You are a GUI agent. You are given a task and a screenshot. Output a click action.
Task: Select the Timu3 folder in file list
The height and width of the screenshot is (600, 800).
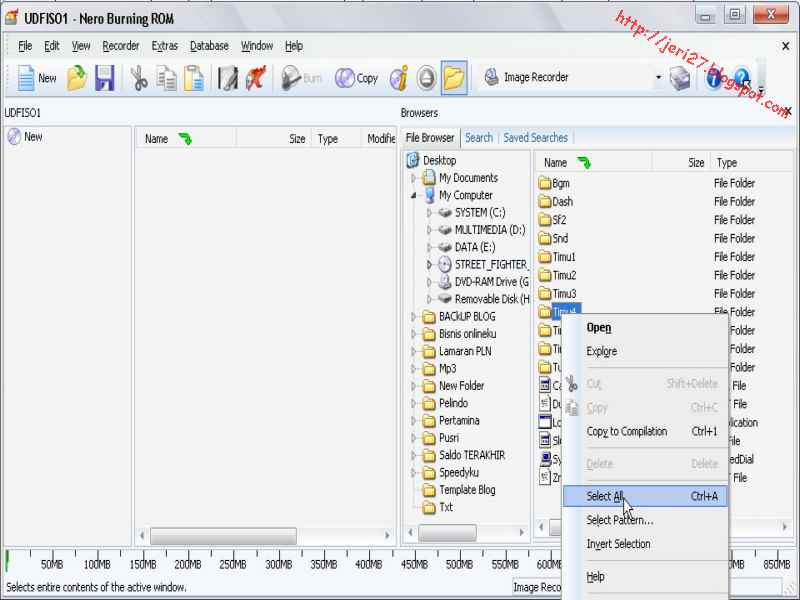pyautogui.click(x=557, y=293)
